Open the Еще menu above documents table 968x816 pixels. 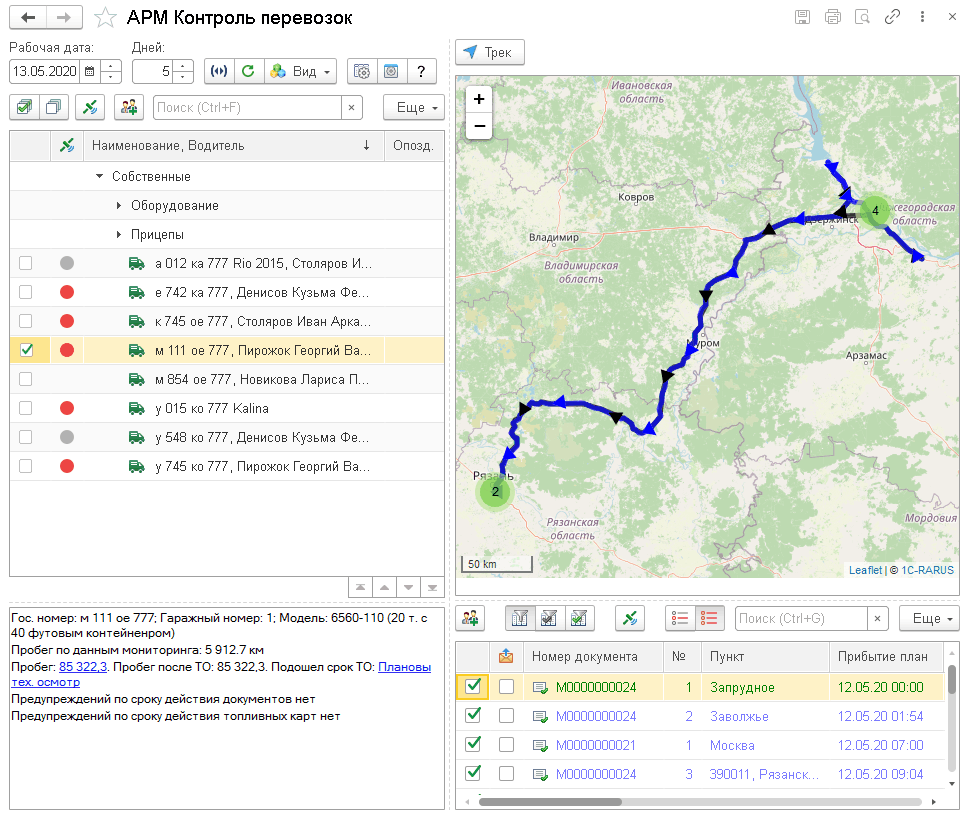coord(929,618)
